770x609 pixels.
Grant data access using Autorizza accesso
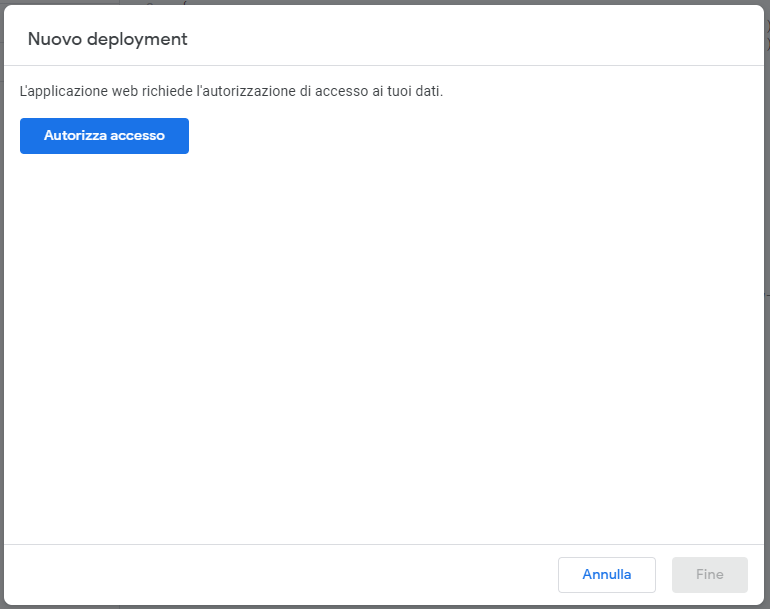pos(104,136)
